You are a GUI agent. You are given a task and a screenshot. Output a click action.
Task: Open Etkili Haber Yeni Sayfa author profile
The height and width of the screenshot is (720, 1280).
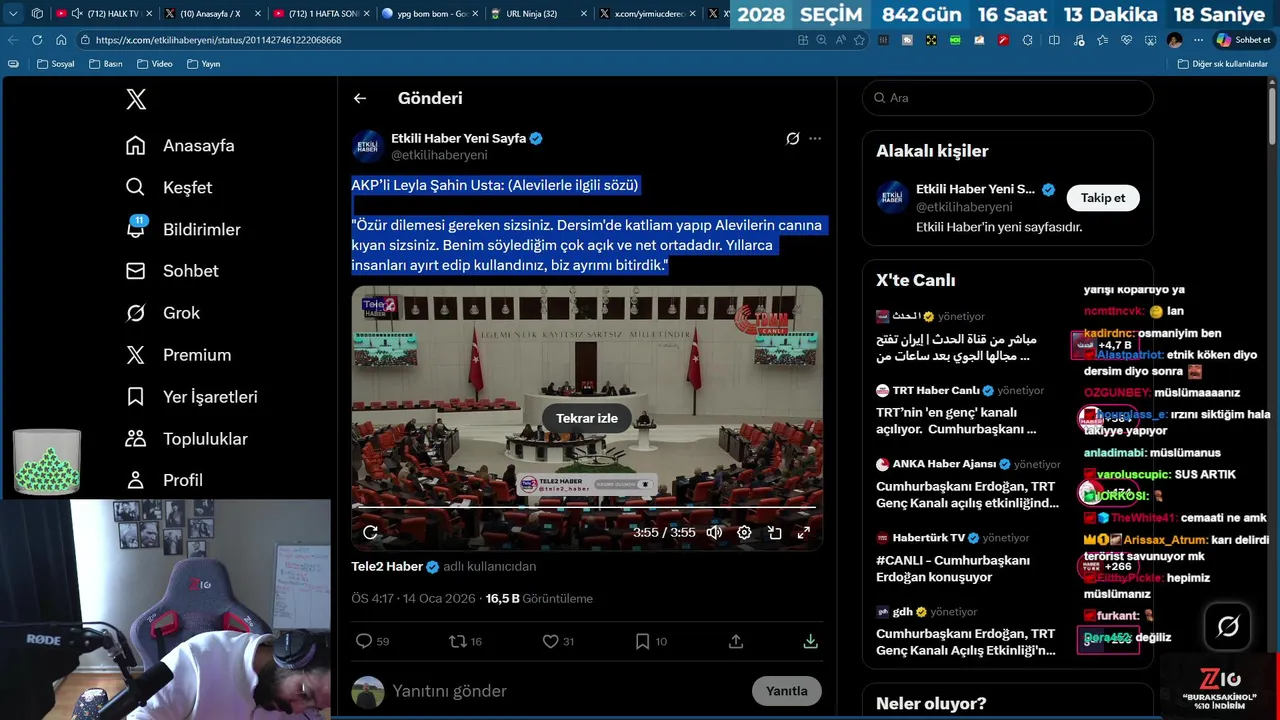pos(458,138)
